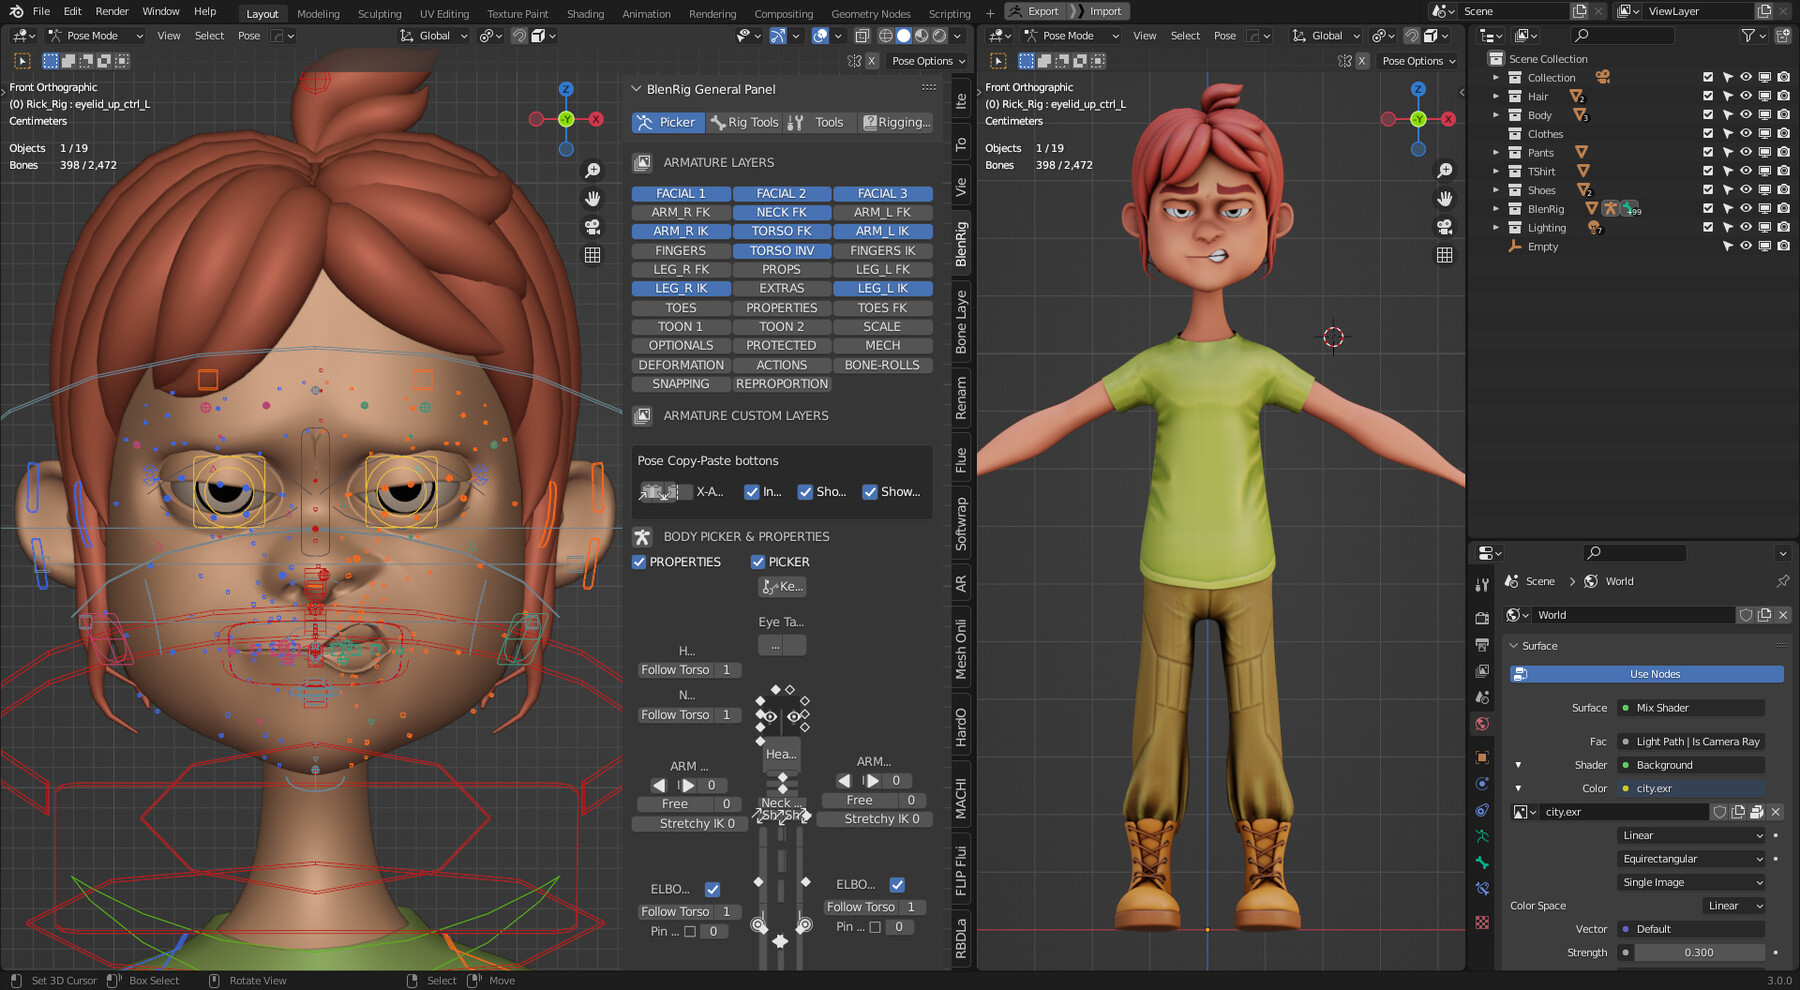Image resolution: width=1800 pixels, height=990 pixels.
Task: Uncheck the PROPERTIES checkbox
Action: [x=639, y=562]
